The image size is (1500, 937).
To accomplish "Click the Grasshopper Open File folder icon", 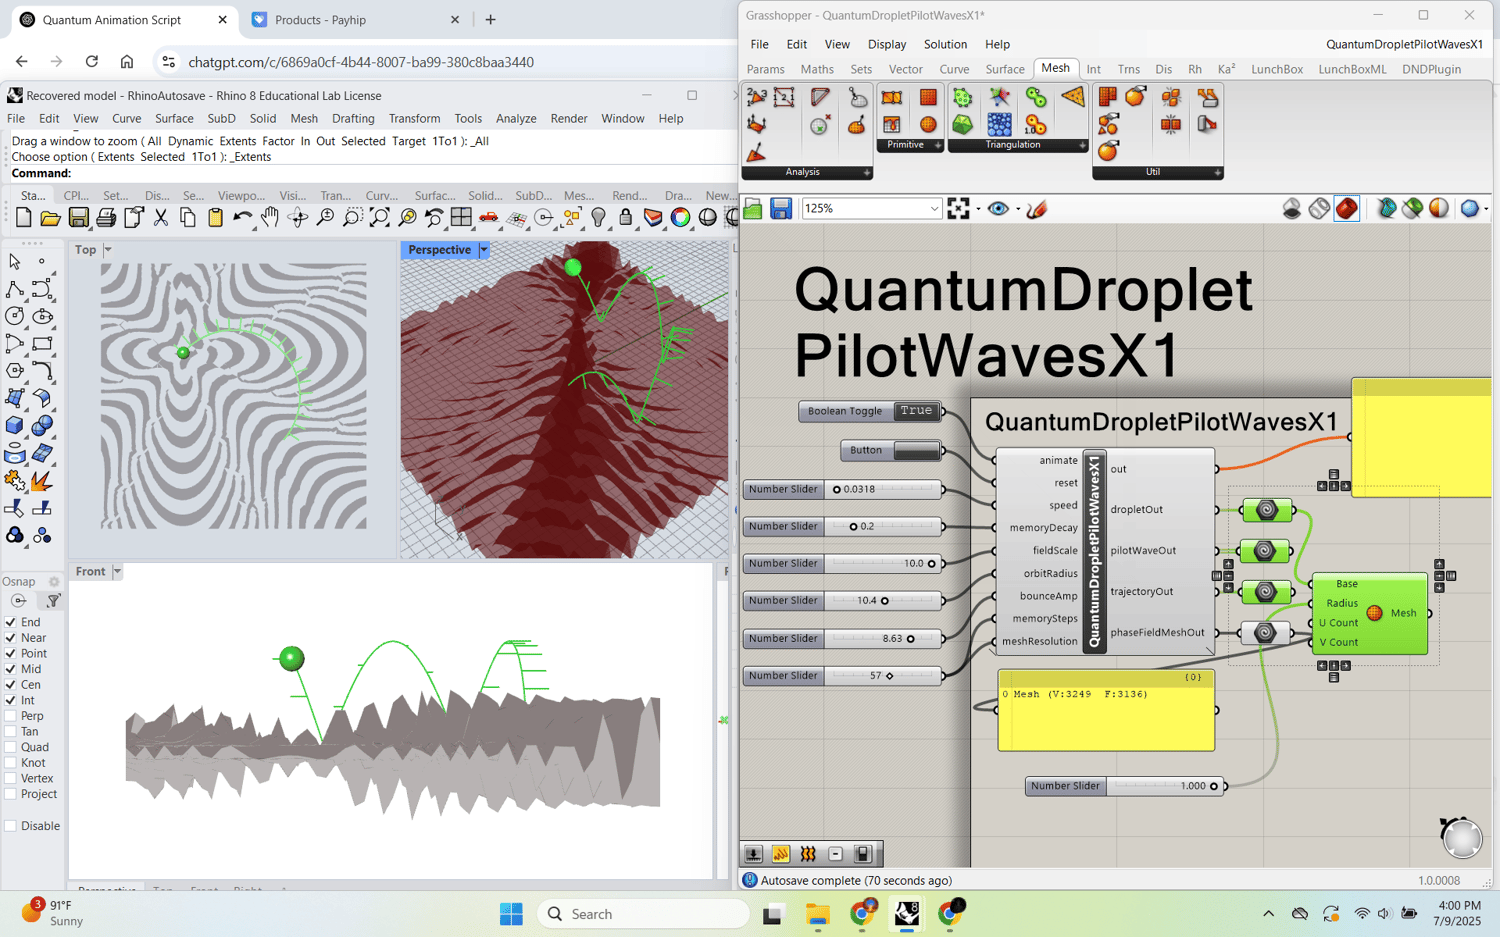I will coord(753,208).
